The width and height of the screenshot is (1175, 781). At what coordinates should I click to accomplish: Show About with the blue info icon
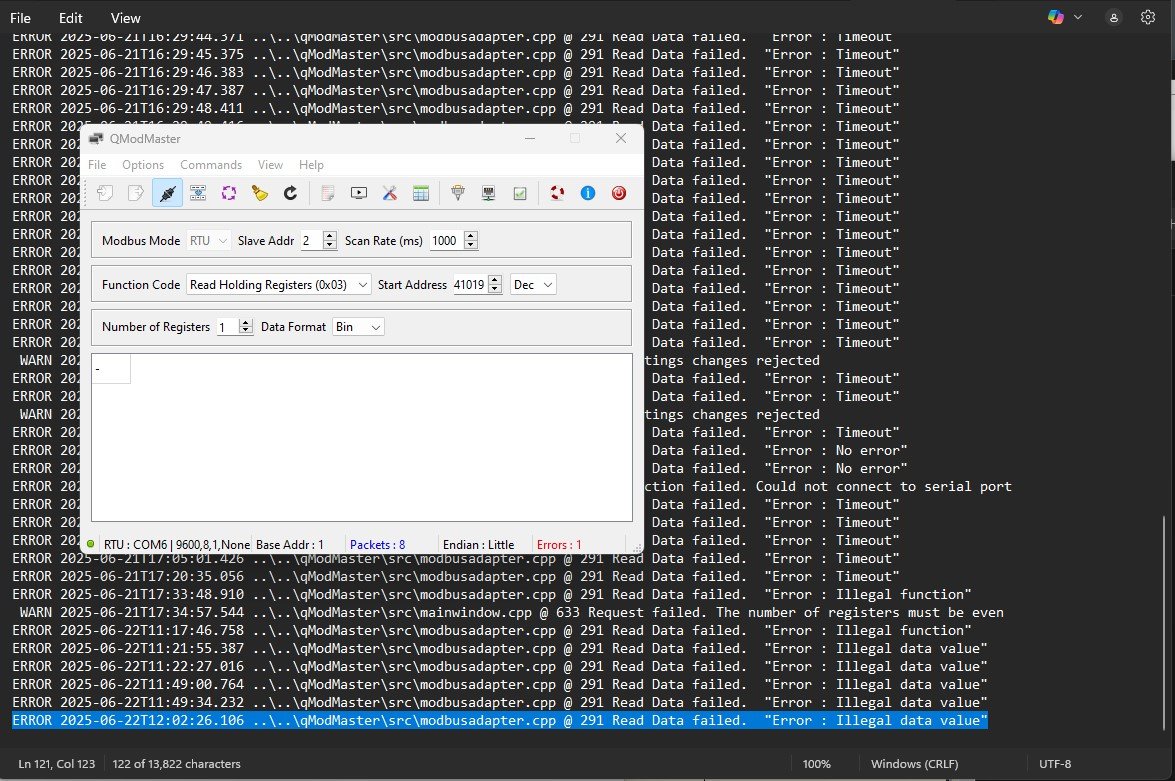click(588, 193)
